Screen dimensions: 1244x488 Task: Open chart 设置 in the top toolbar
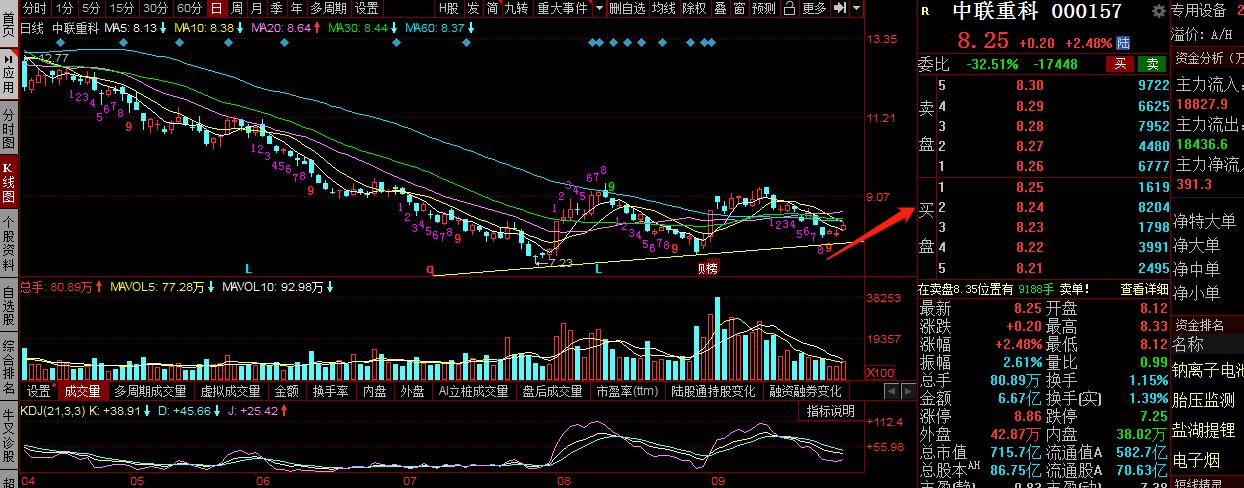(x=367, y=9)
